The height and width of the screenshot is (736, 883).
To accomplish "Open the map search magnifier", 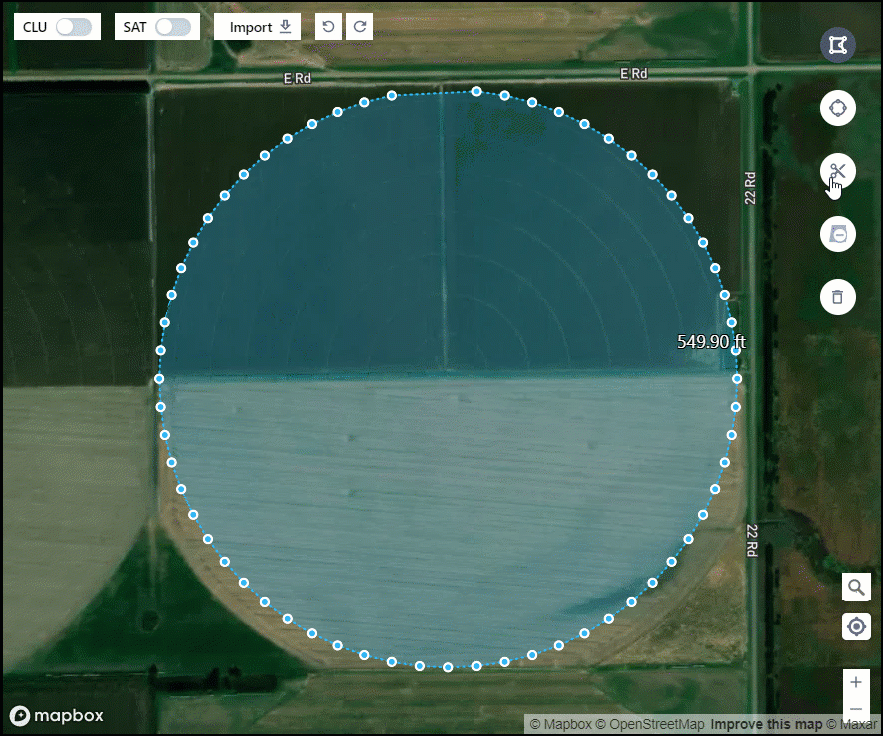I will (856, 587).
